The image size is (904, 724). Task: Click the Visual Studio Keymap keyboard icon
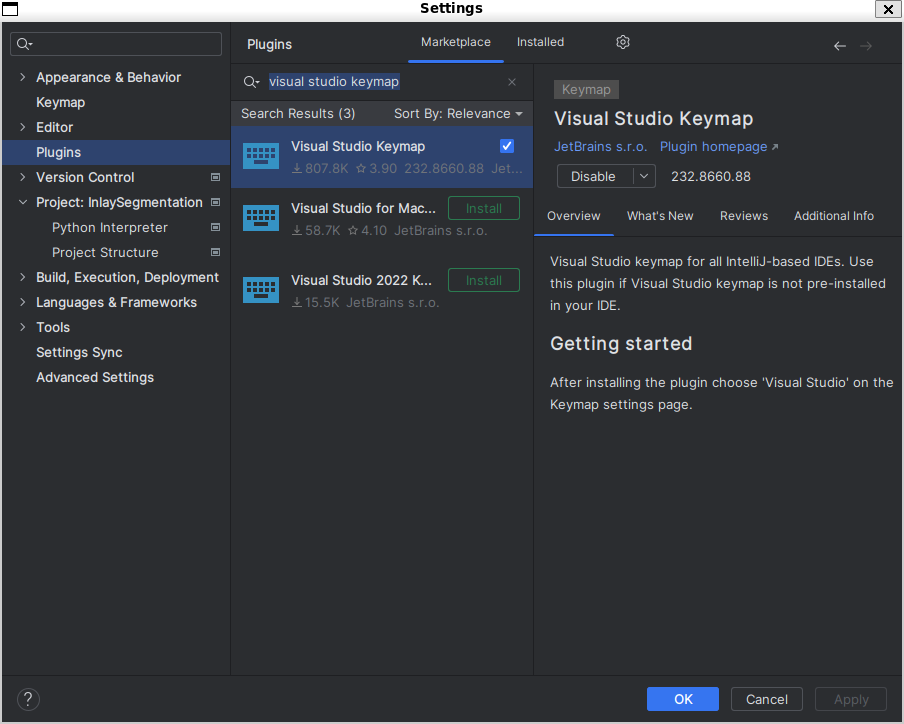coord(261,156)
